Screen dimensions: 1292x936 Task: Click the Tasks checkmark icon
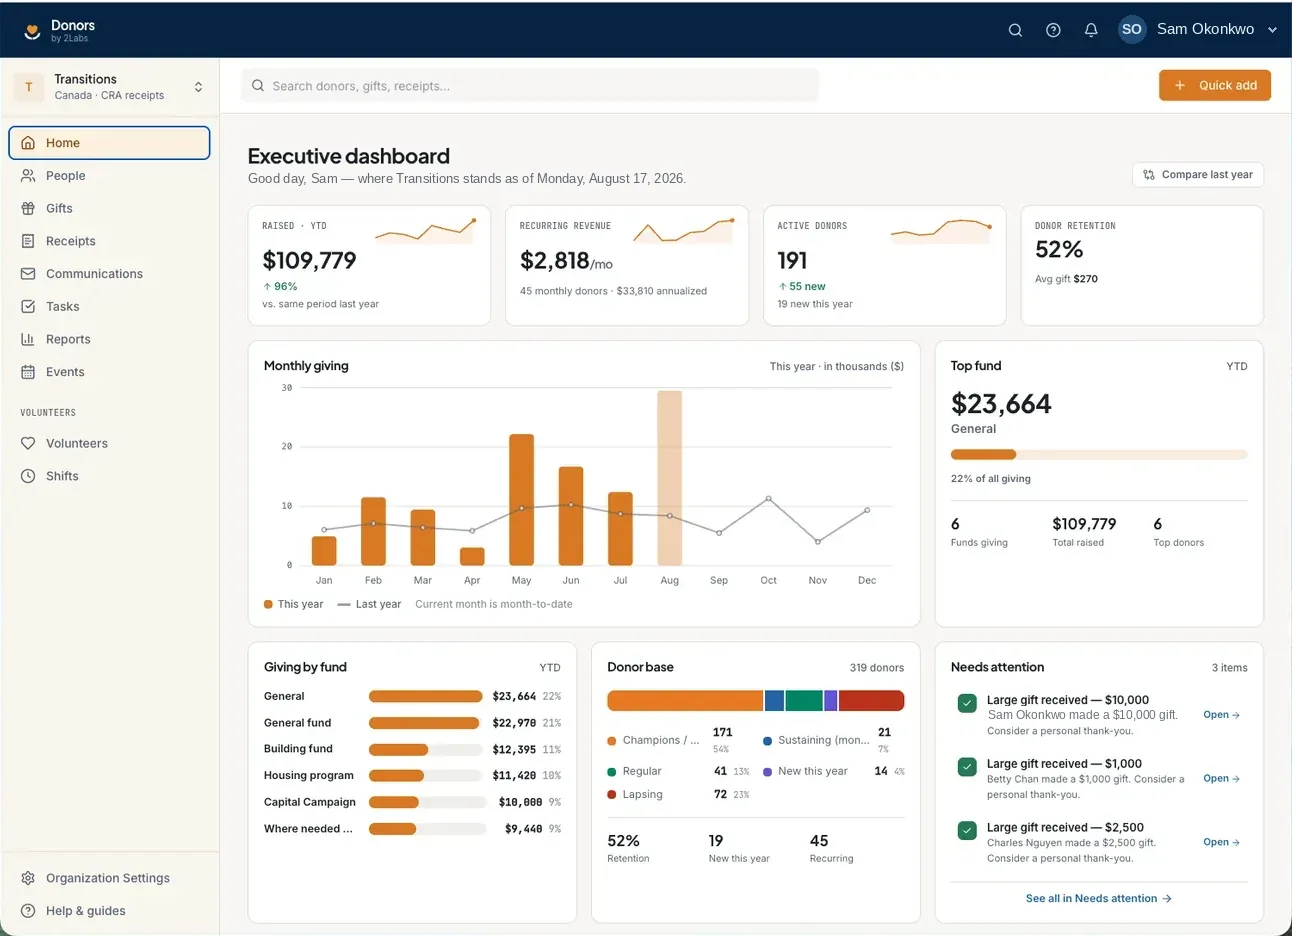click(x=28, y=306)
